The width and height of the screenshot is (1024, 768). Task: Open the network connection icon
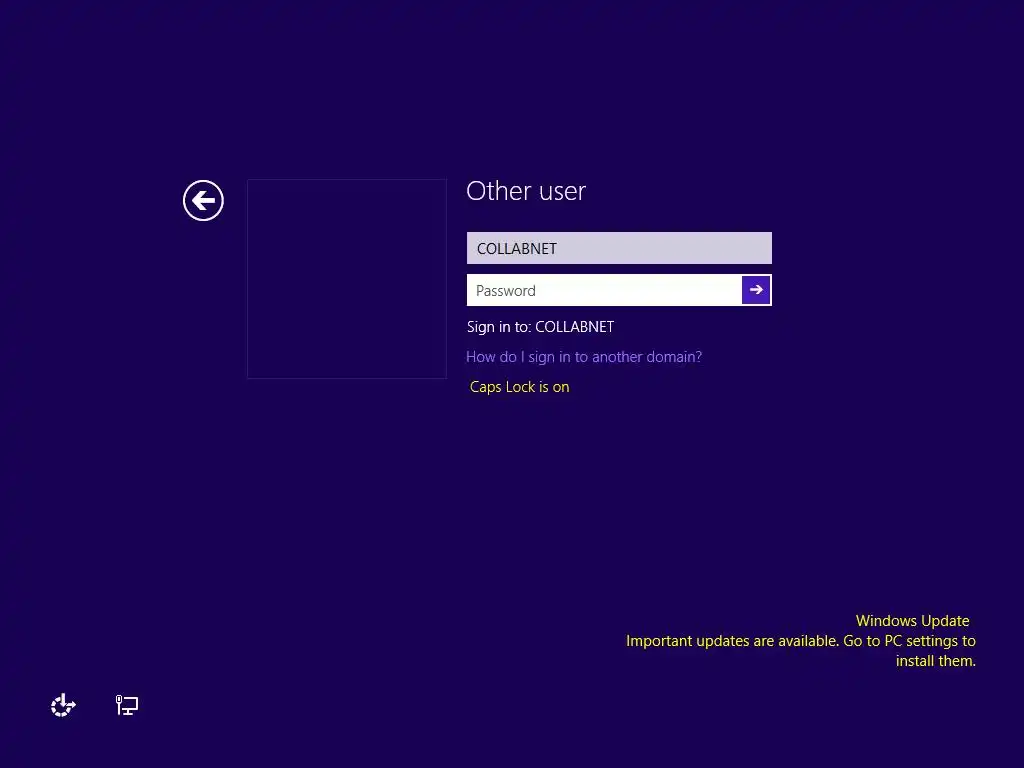[127, 705]
